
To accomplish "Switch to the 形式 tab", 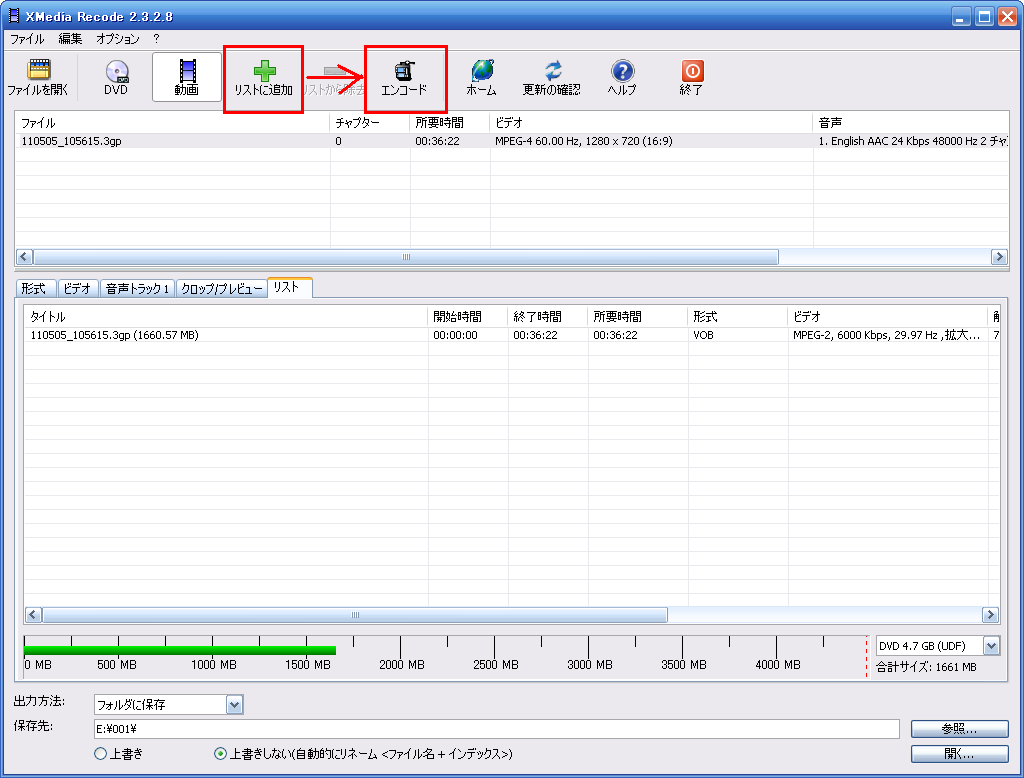I will click(x=34, y=288).
